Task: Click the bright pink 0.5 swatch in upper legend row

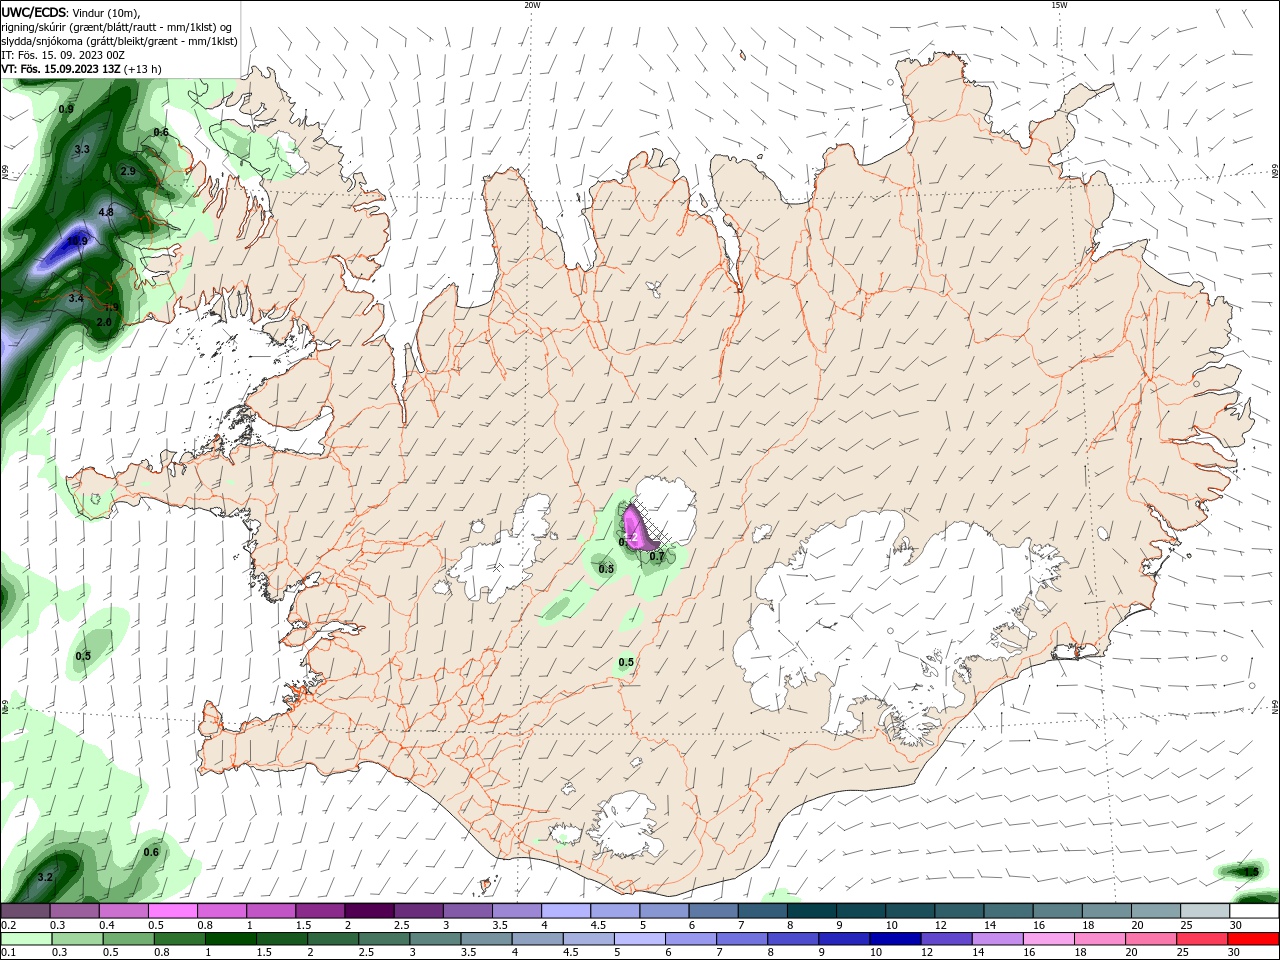Action: pyautogui.click(x=173, y=911)
